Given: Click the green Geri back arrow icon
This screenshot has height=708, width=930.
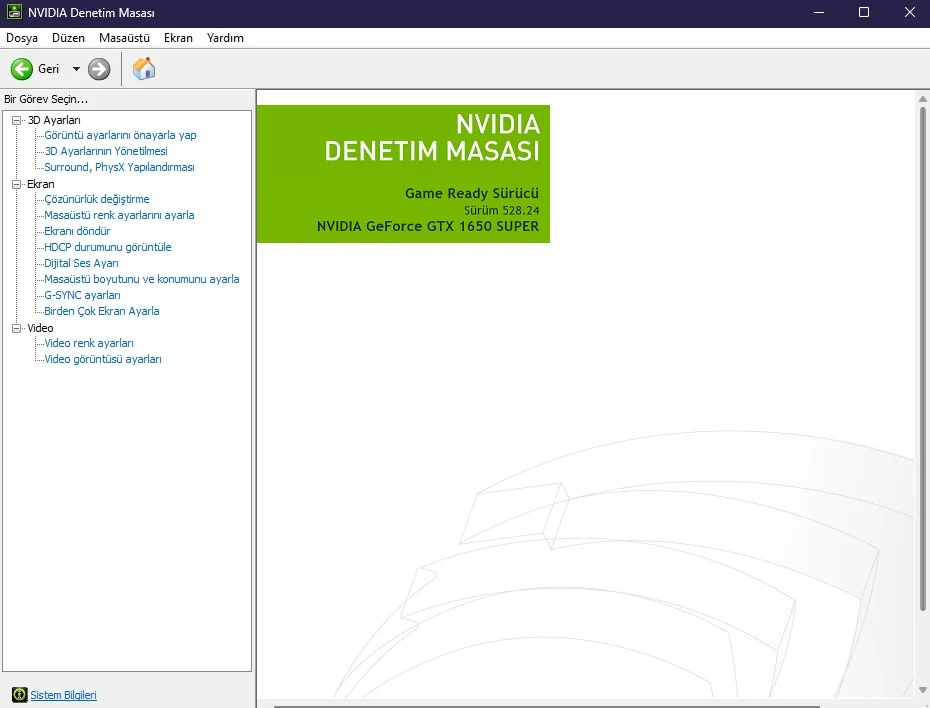Looking at the screenshot, I should tap(21, 69).
